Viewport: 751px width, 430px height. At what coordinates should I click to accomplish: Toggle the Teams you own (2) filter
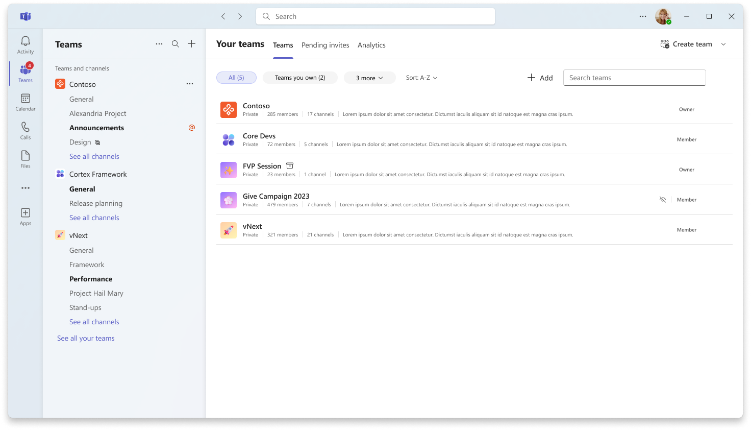point(300,78)
